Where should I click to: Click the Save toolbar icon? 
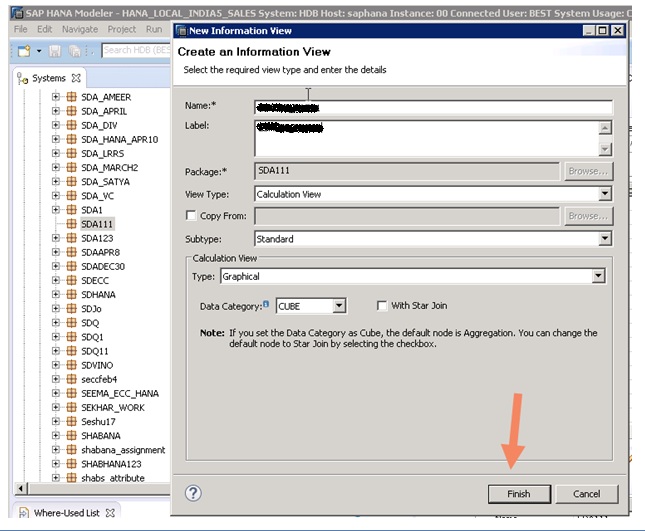(55, 51)
